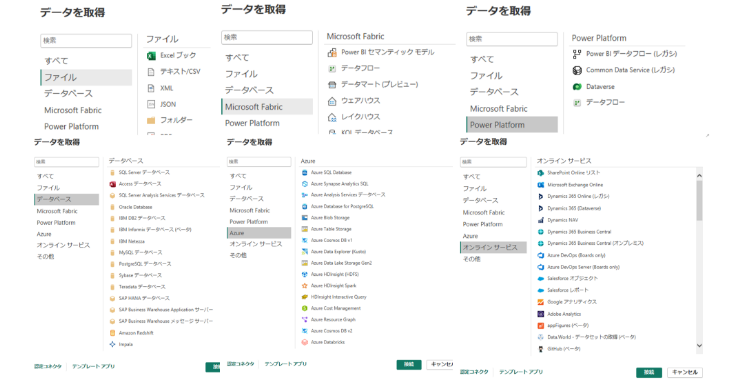Screen dimensions: 736x383
Task: Select Power BI セマンティック モデル icon
Action: click(332, 53)
